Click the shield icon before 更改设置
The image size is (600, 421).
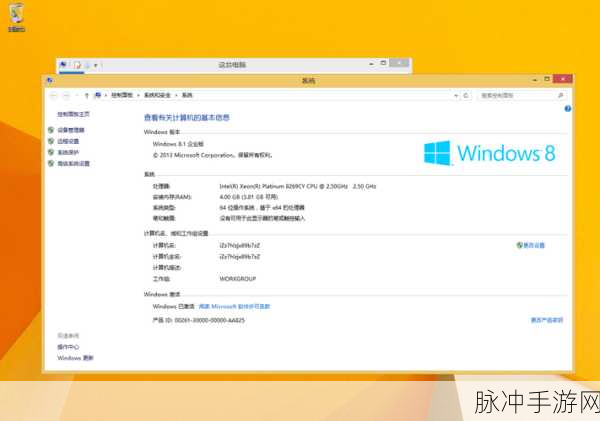tap(519, 245)
